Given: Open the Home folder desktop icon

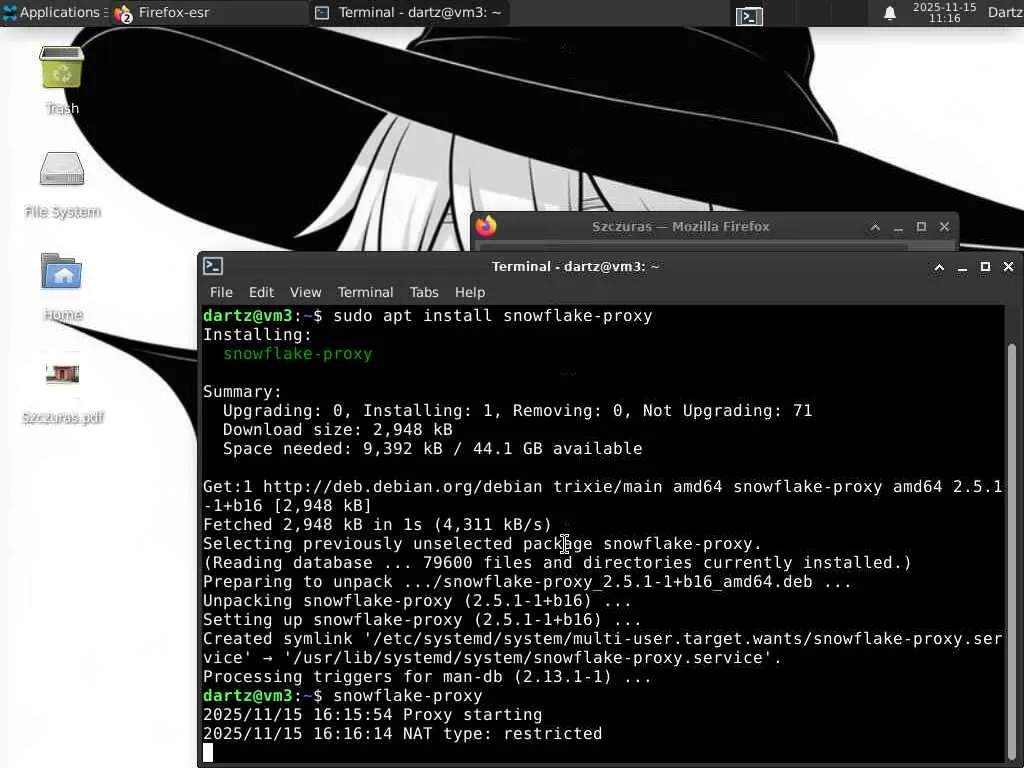Looking at the screenshot, I should (61, 272).
